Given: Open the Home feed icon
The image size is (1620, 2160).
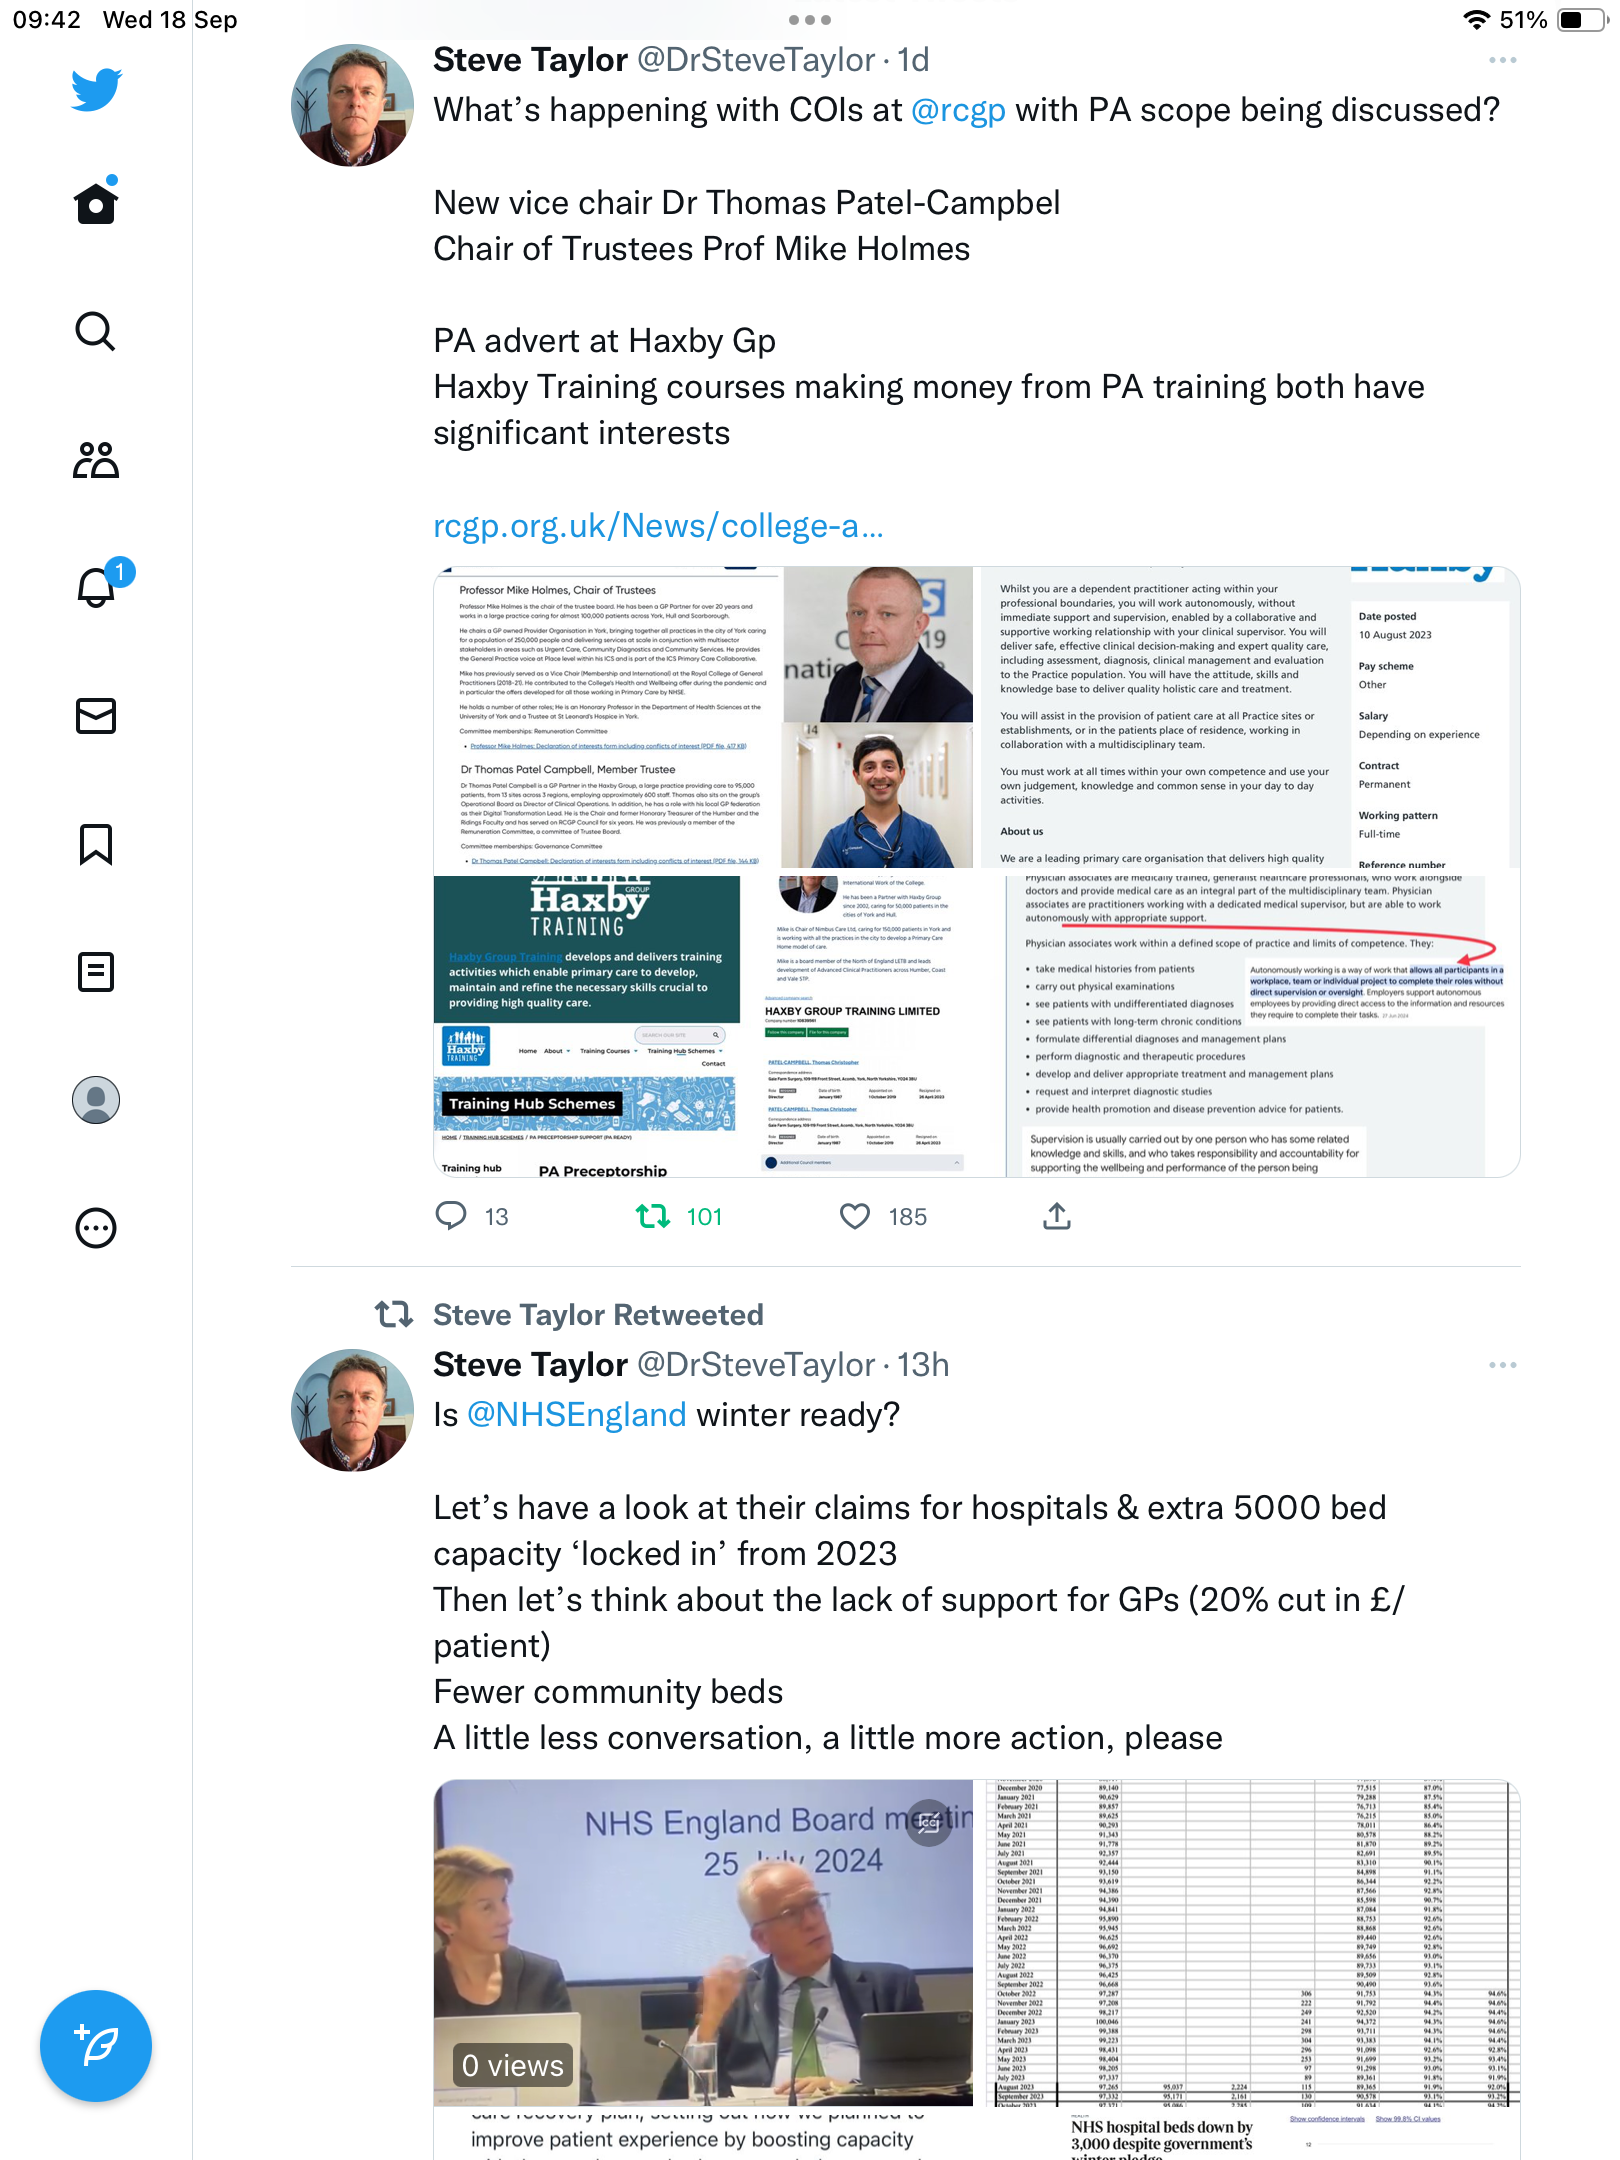Looking at the screenshot, I should [x=96, y=202].
